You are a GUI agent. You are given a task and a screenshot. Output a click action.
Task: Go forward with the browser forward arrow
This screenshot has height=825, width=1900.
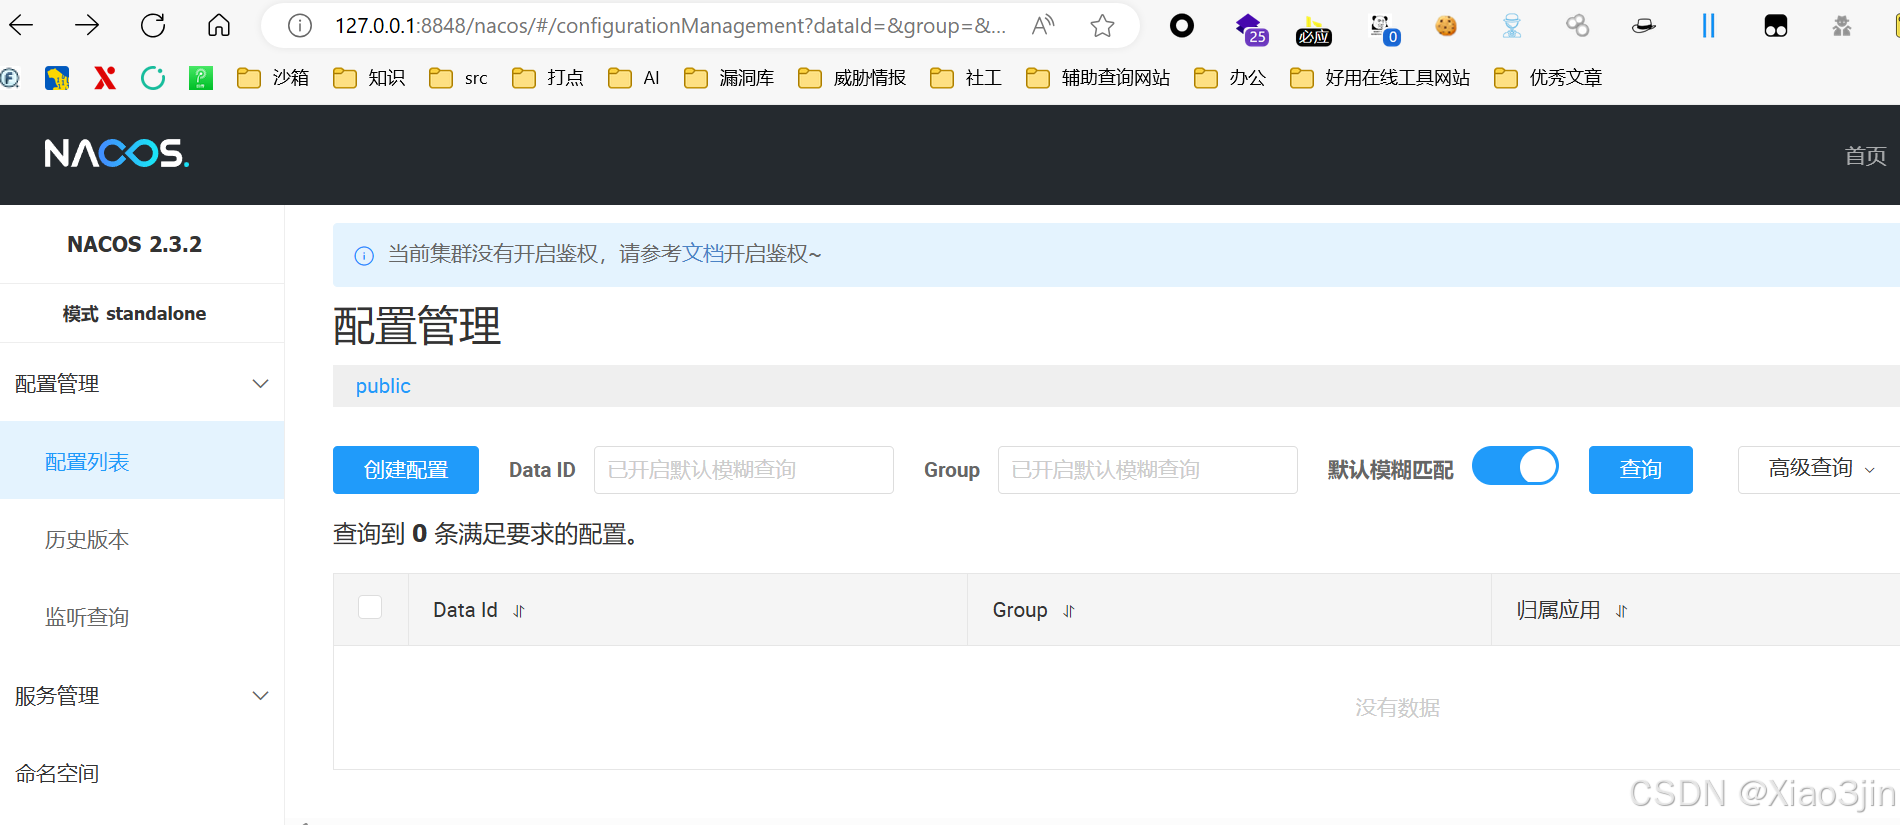coord(87,25)
